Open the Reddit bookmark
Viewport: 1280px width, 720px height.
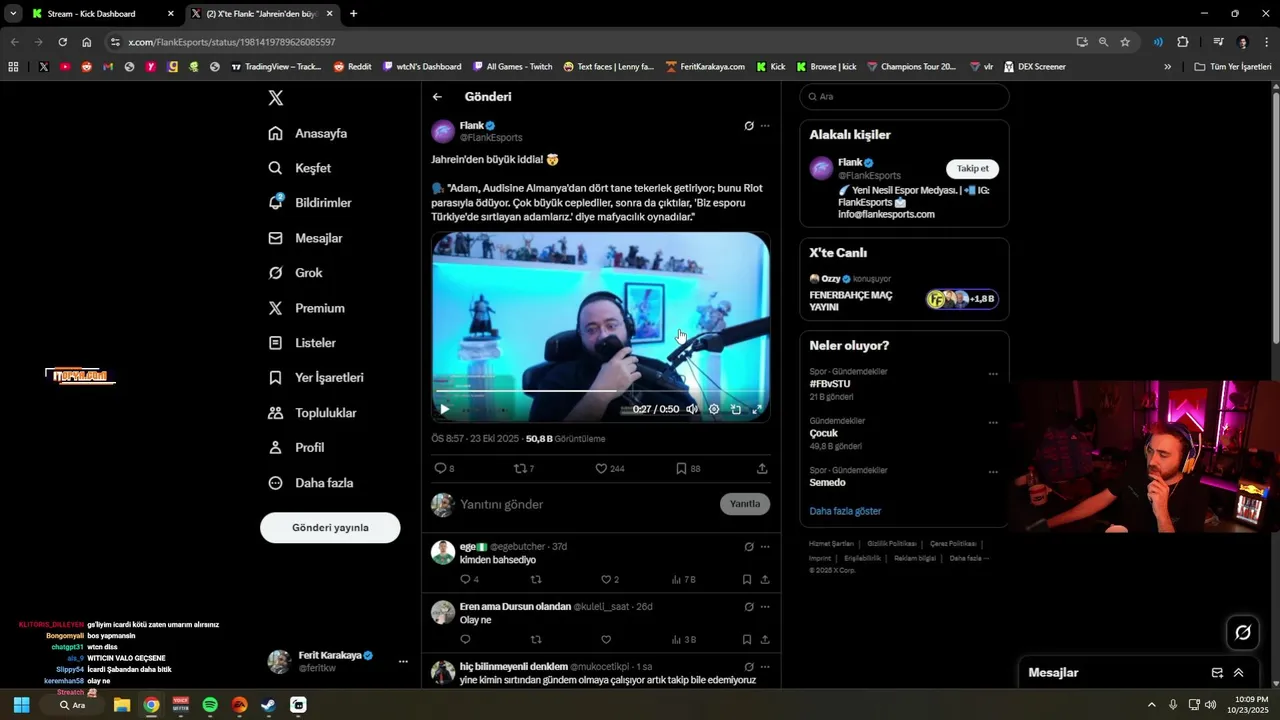pos(352,67)
